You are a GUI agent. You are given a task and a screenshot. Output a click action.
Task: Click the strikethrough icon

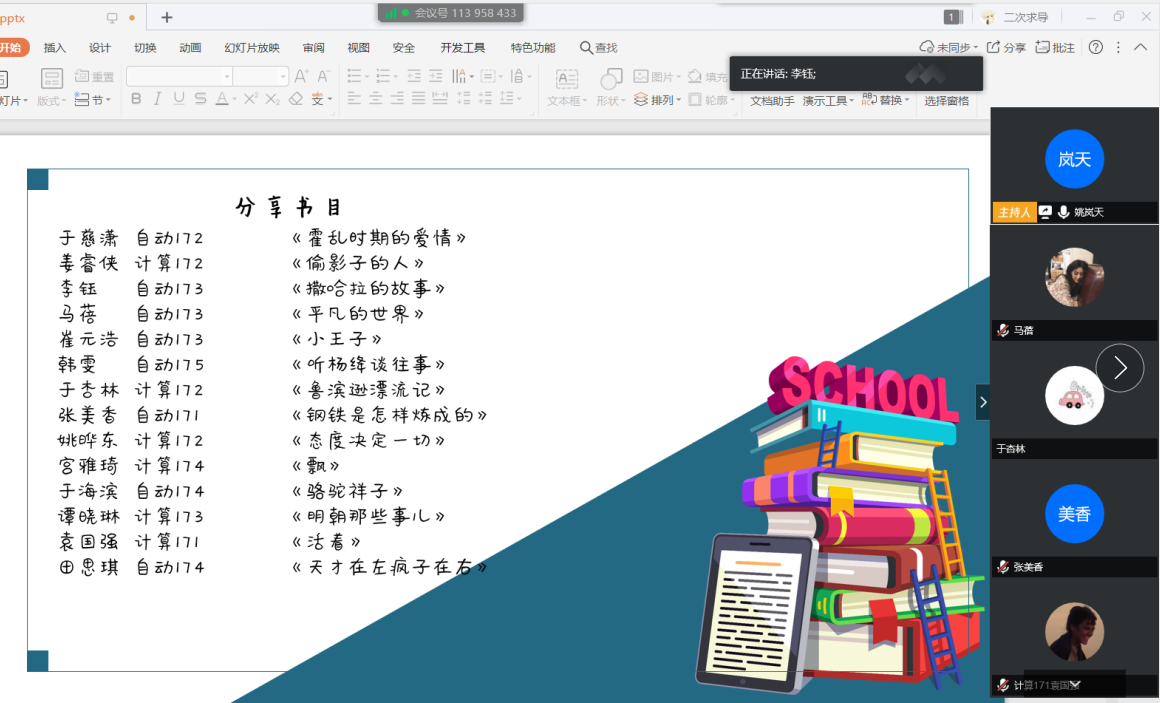pos(200,99)
